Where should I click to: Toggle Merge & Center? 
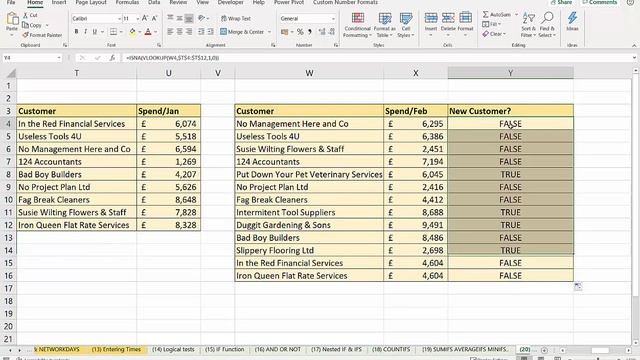[242, 32]
